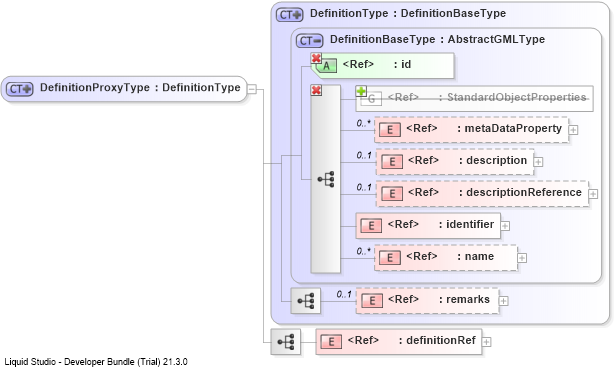Image resolution: width=614 pixels, height=367 pixels.
Task: Select the '<Ref> : id' attribute text
Action: pyautogui.click(x=377, y=64)
